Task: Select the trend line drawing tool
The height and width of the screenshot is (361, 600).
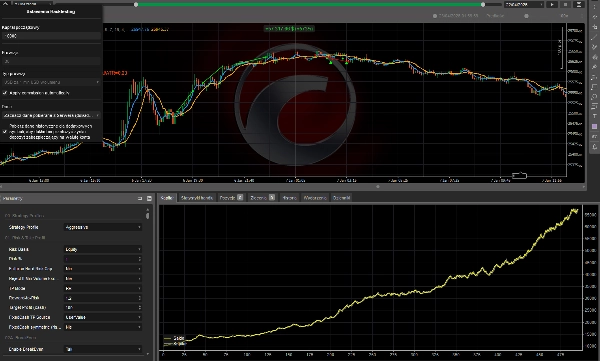Action: 594,37
